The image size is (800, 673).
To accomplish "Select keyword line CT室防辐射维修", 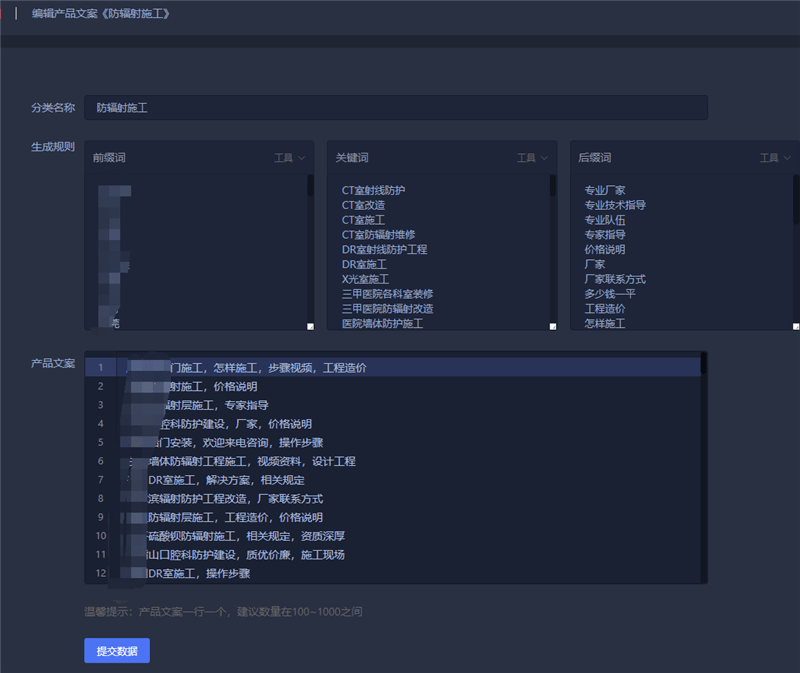I will (379, 235).
